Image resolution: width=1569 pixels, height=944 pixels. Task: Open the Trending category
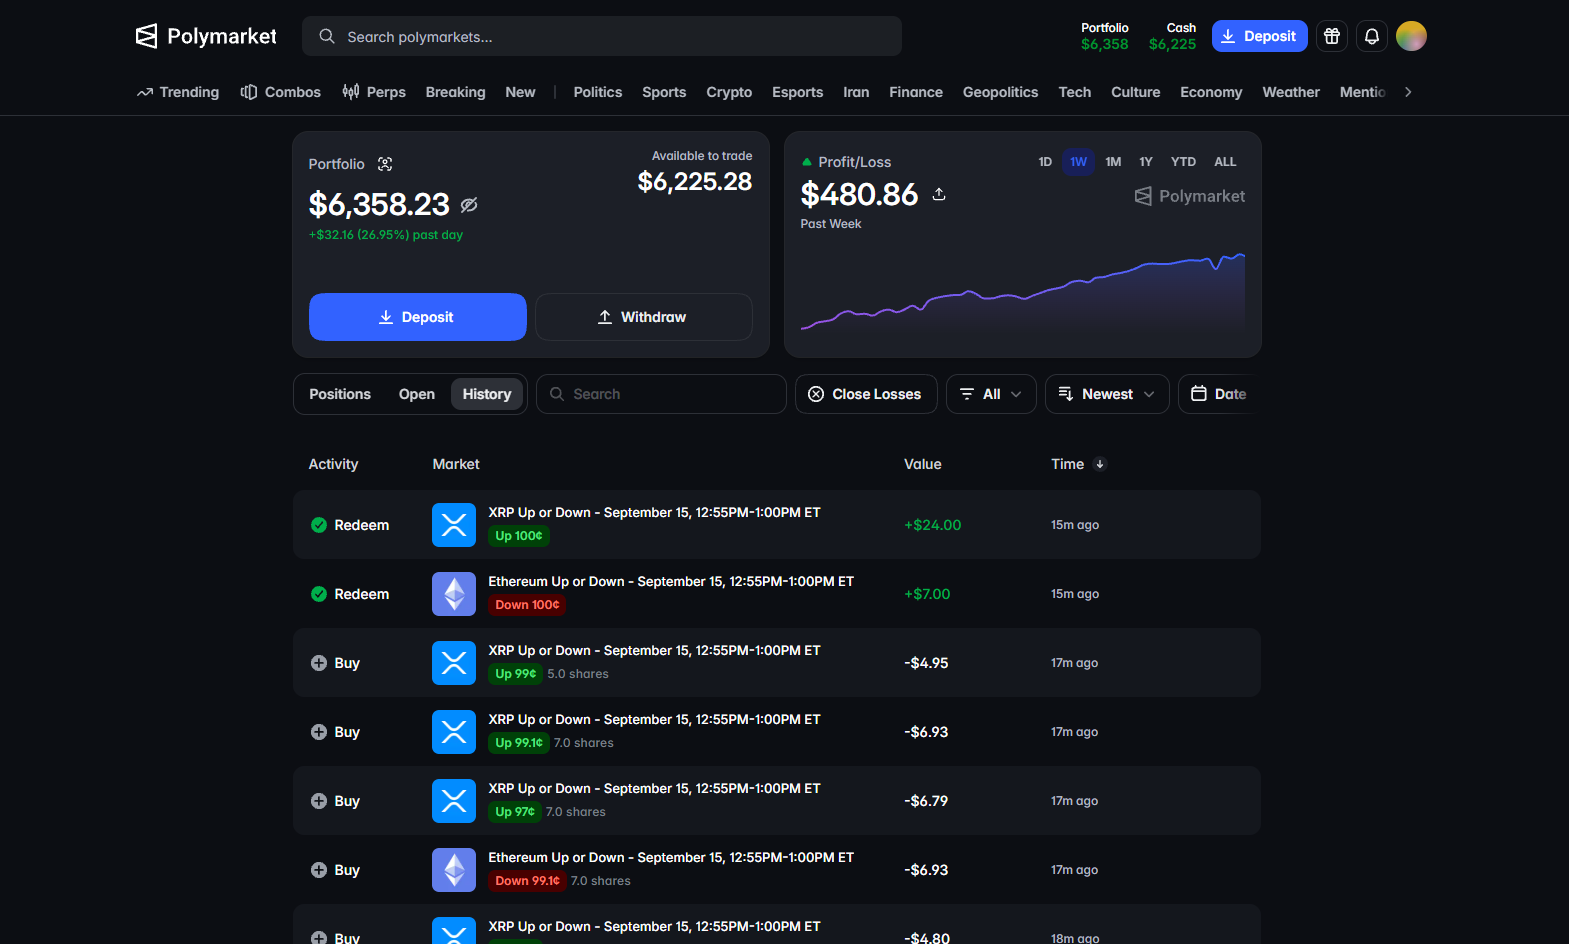(178, 92)
